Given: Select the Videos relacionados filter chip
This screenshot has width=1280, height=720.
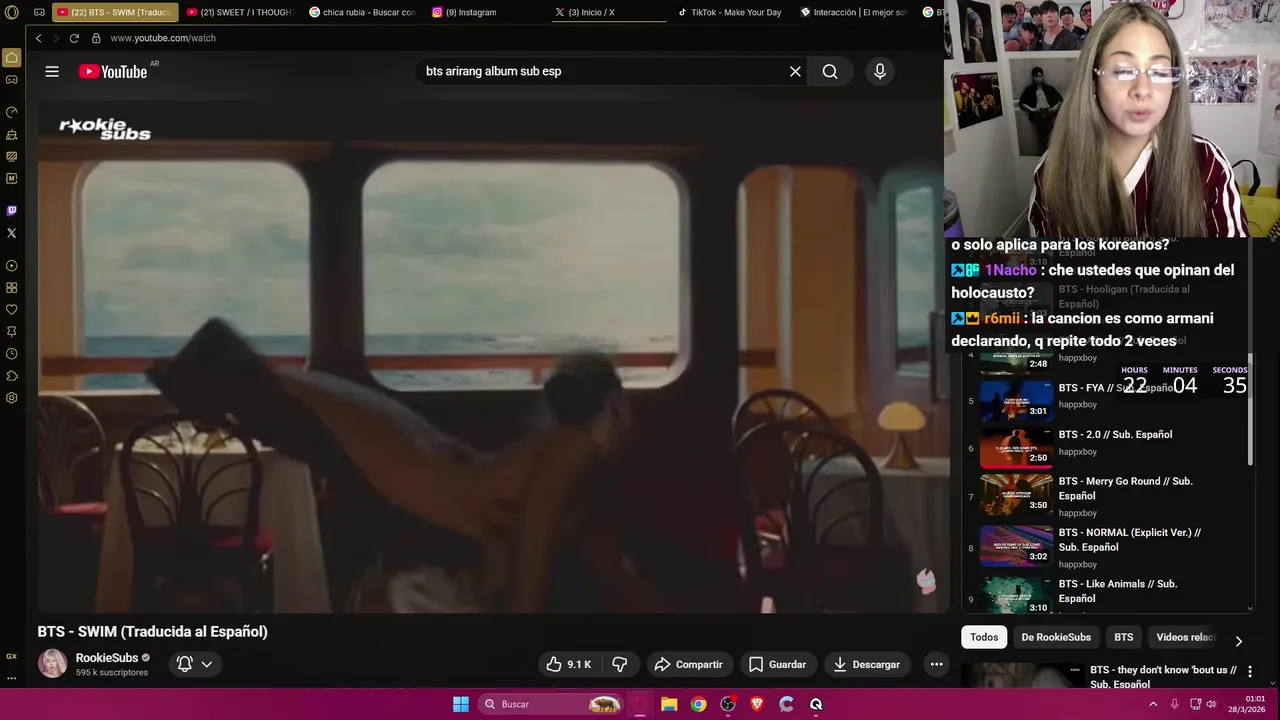Looking at the screenshot, I should 1186,637.
